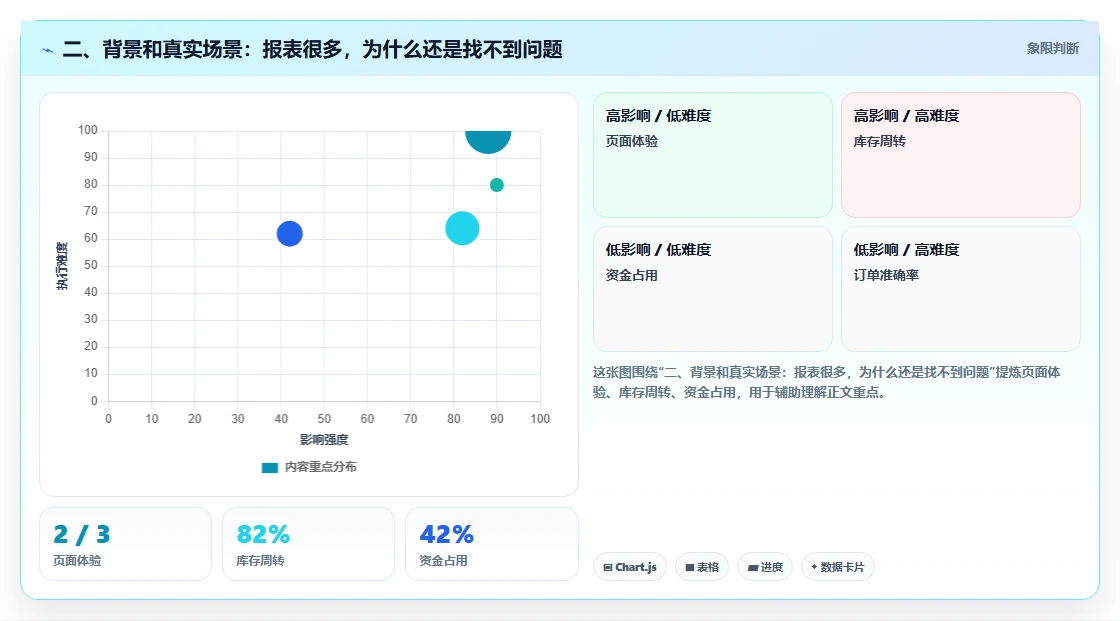Click the 库存周转 text in pink card

(879, 141)
